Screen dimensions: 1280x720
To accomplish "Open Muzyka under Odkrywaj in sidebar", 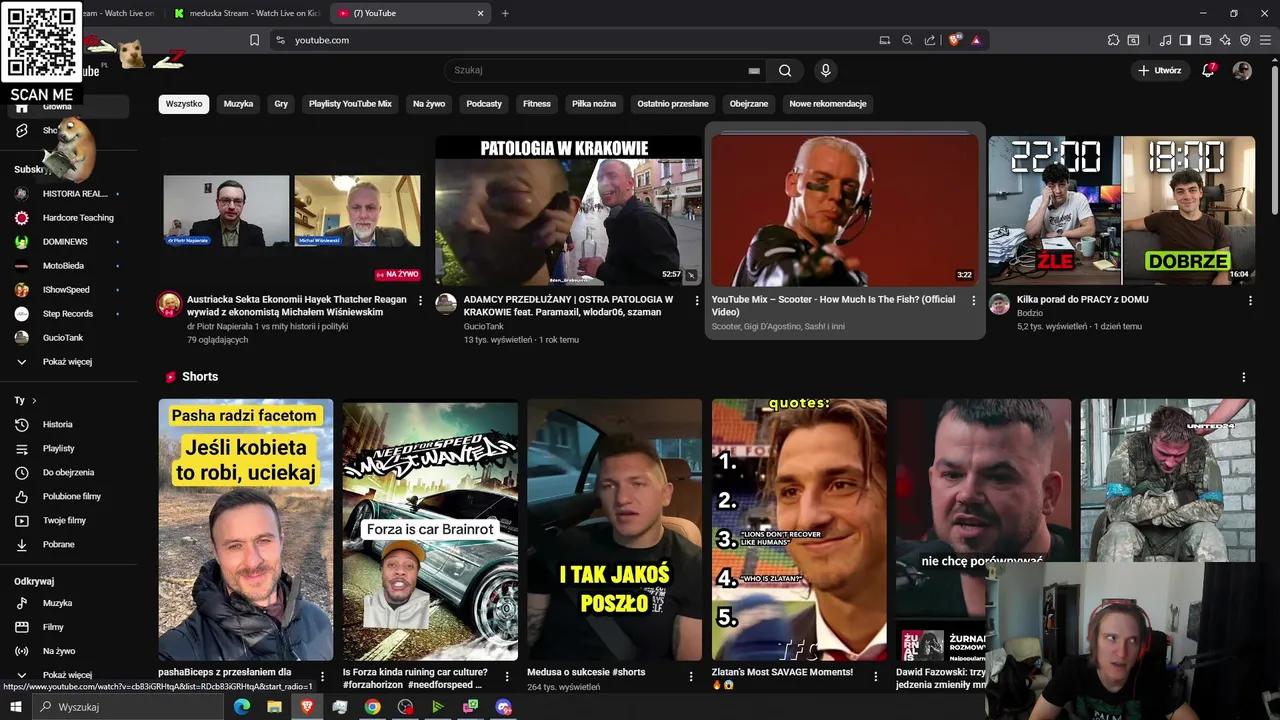I will [x=69, y=603].
